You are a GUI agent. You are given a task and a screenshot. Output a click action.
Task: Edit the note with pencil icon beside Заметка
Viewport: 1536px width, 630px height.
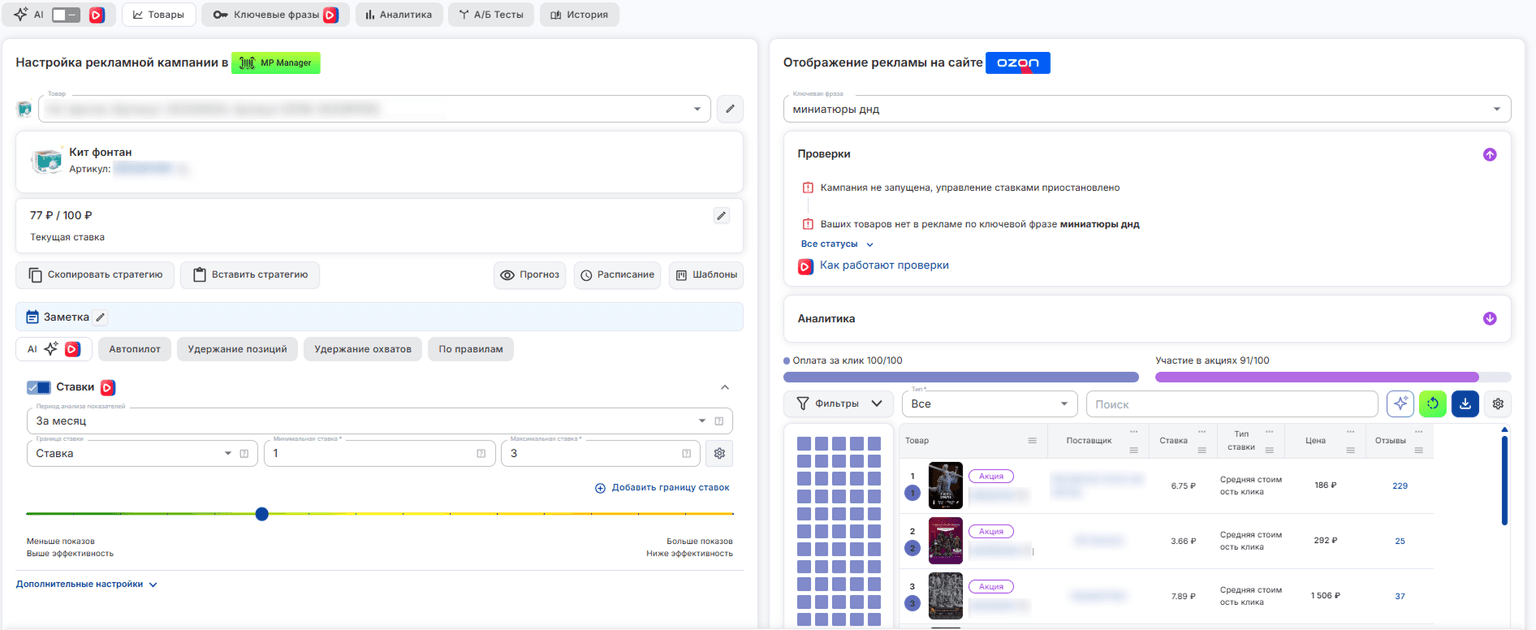(x=100, y=317)
